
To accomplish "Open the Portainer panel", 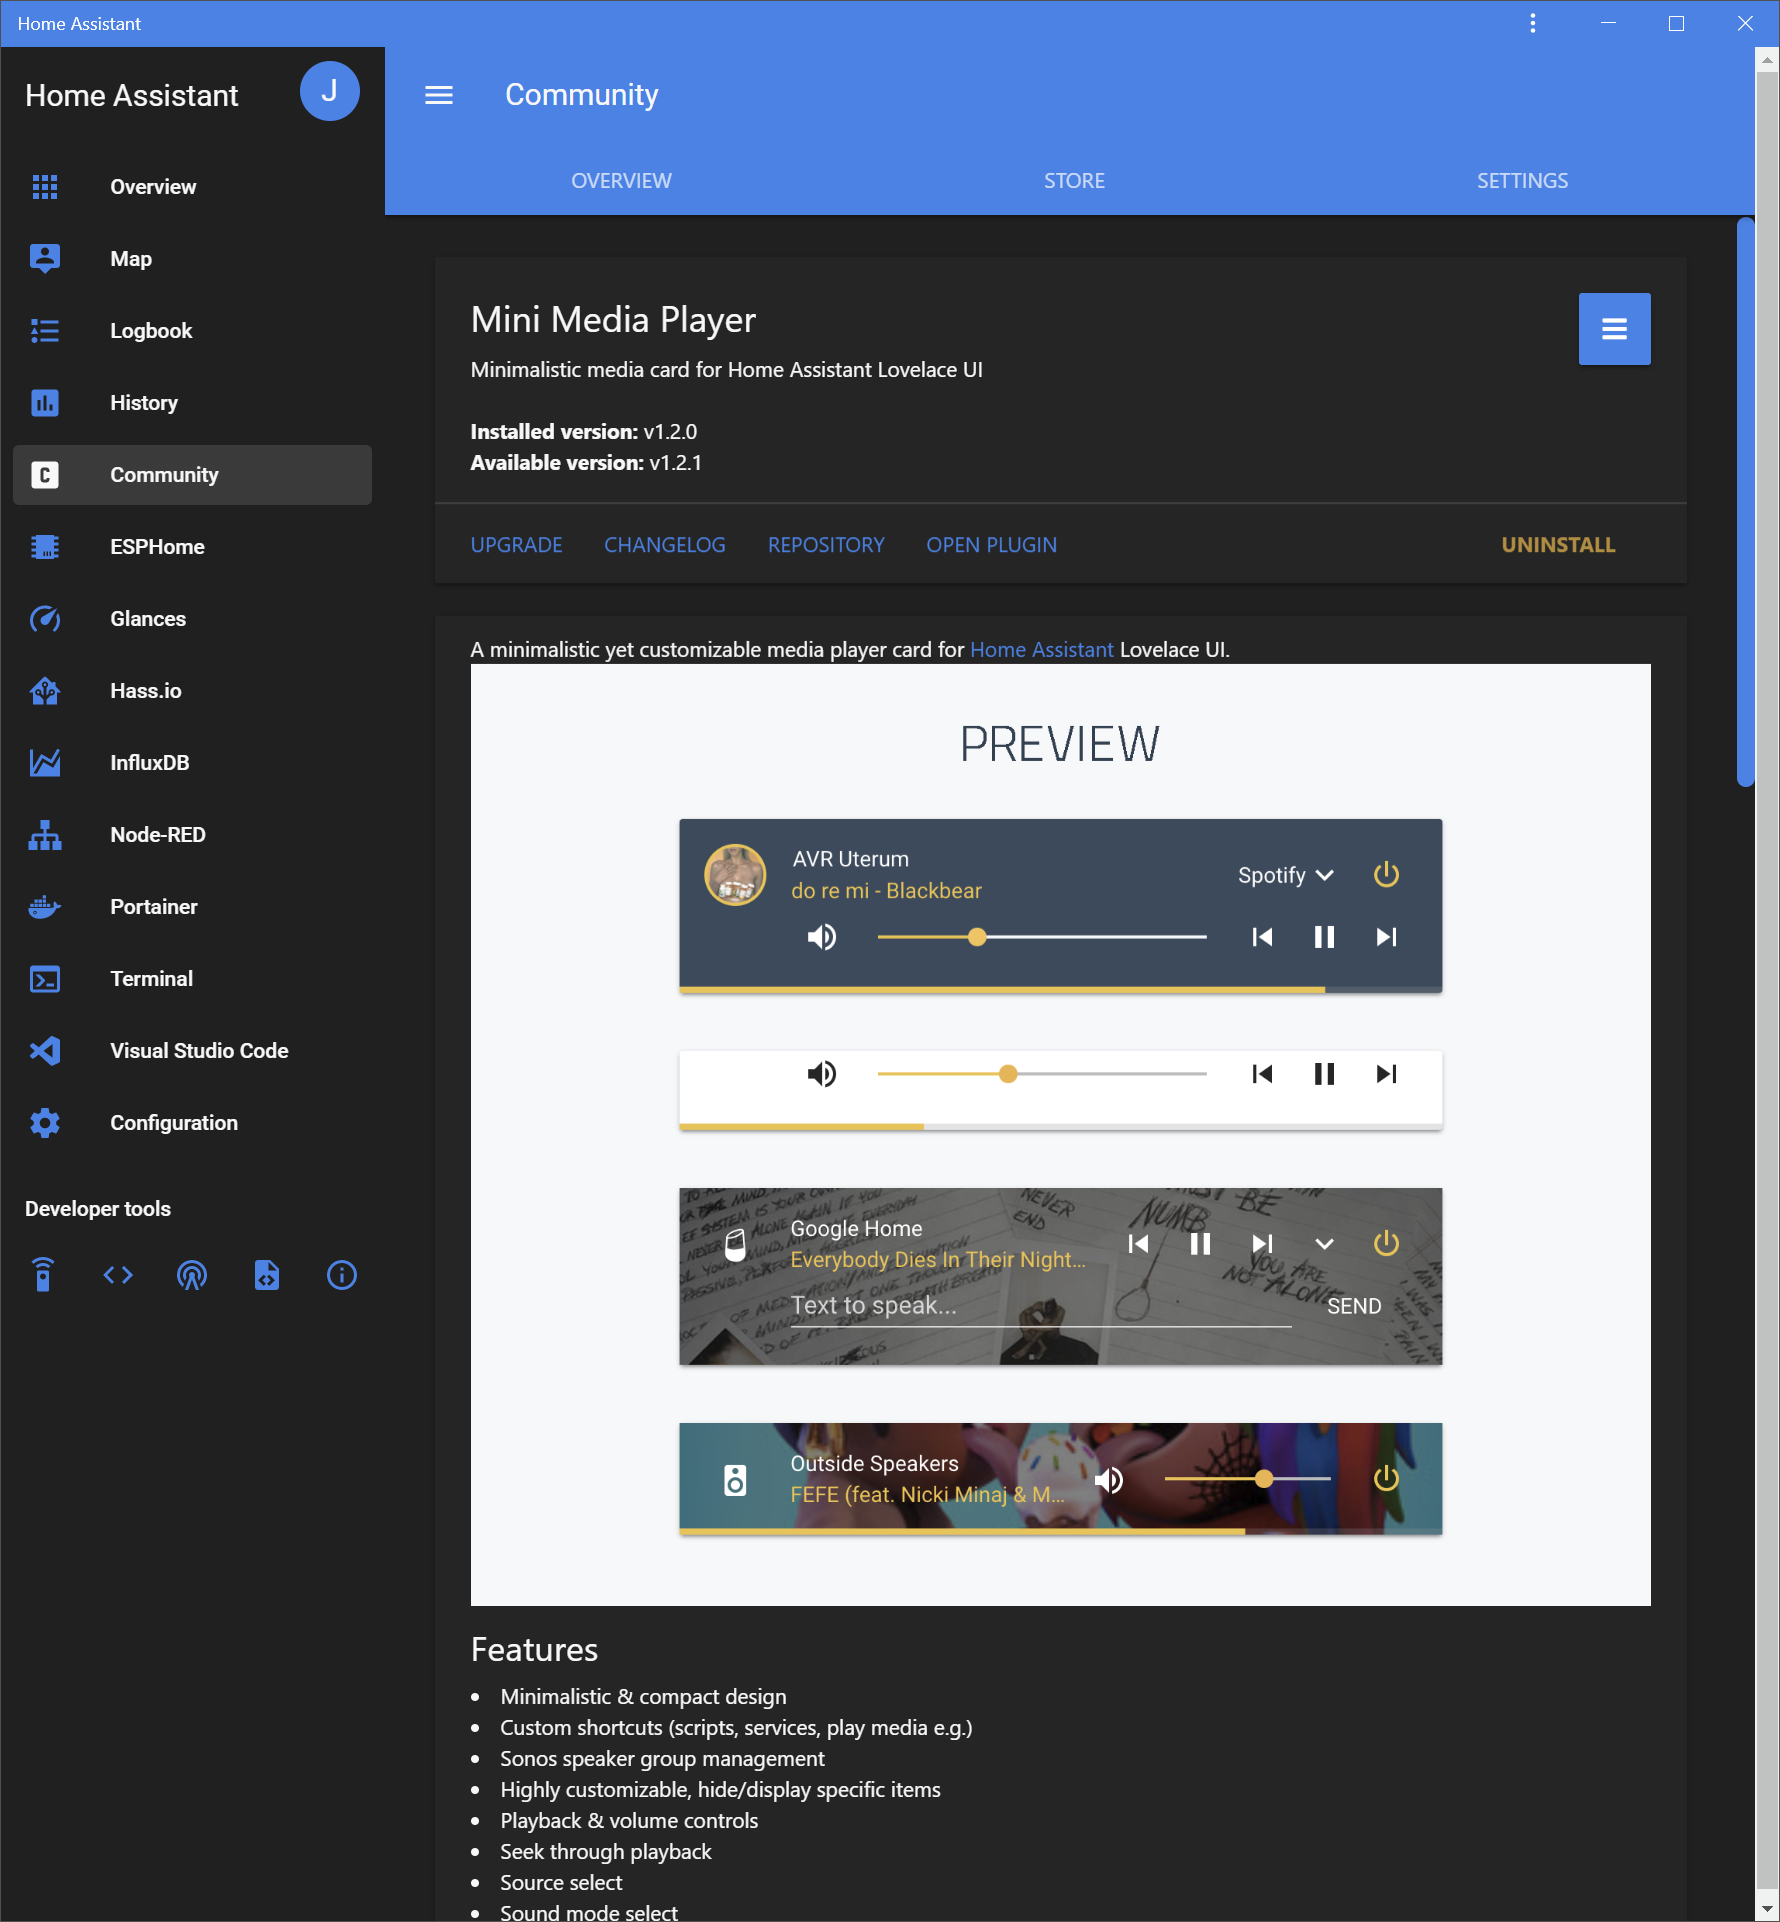I will click(192, 907).
